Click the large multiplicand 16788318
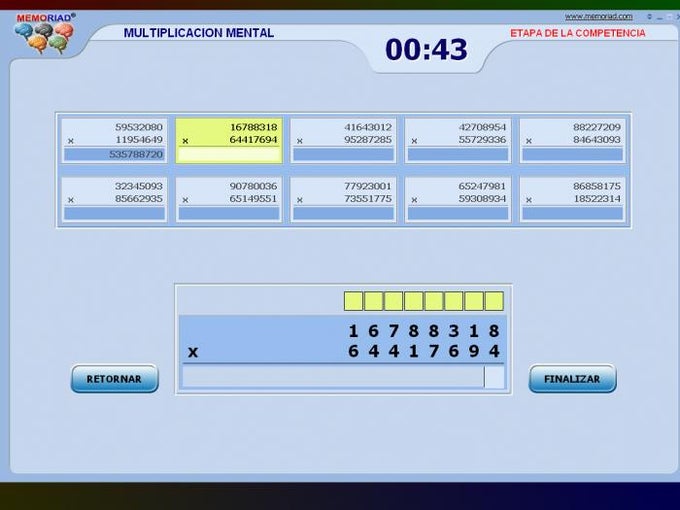680x510 pixels. 424,331
